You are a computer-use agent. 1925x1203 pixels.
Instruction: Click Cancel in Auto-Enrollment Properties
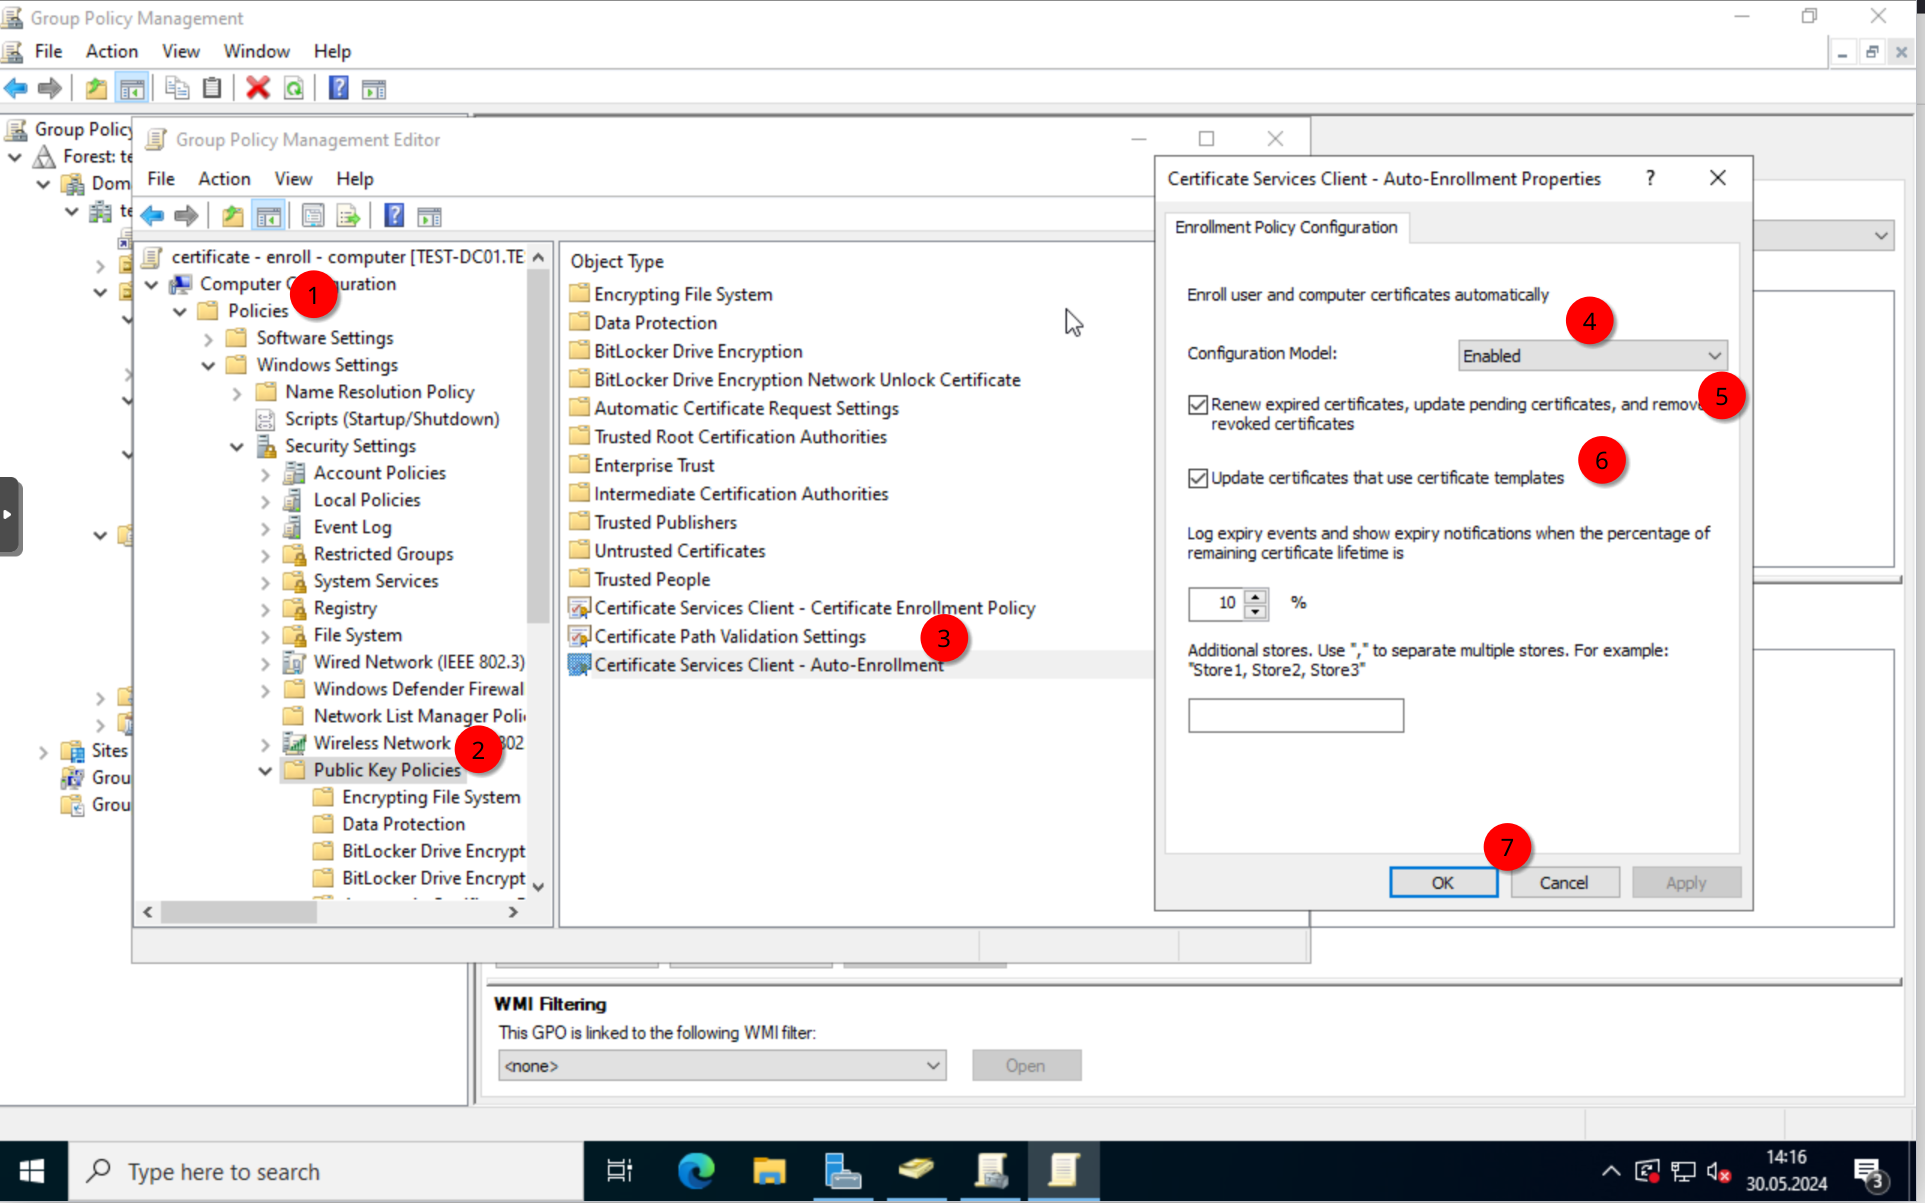click(1564, 883)
